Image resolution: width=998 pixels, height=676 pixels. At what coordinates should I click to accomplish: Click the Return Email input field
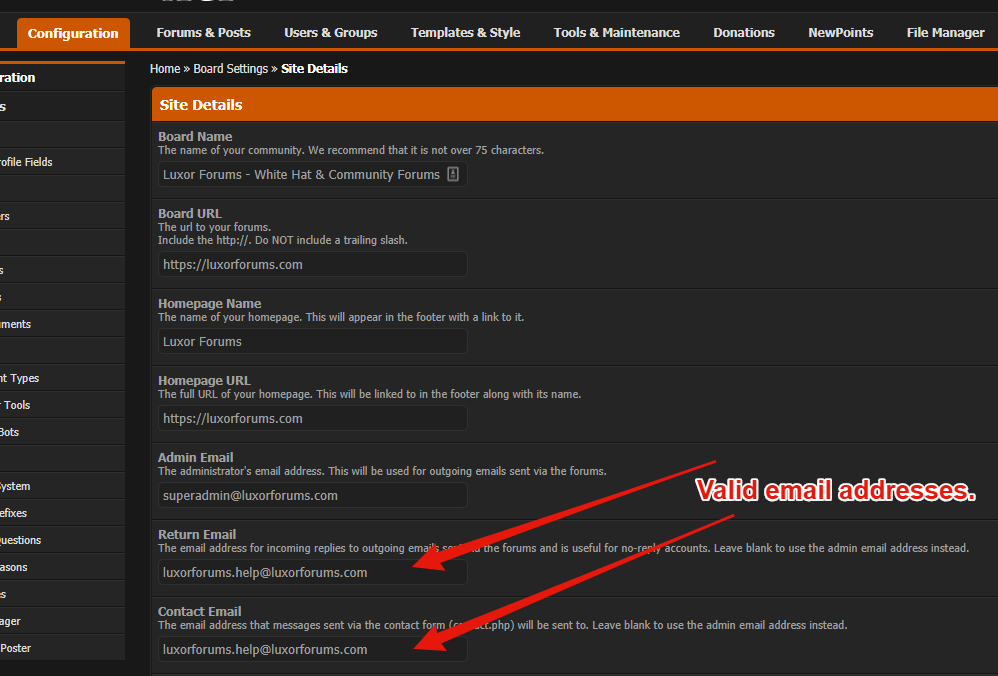(313, 572)
